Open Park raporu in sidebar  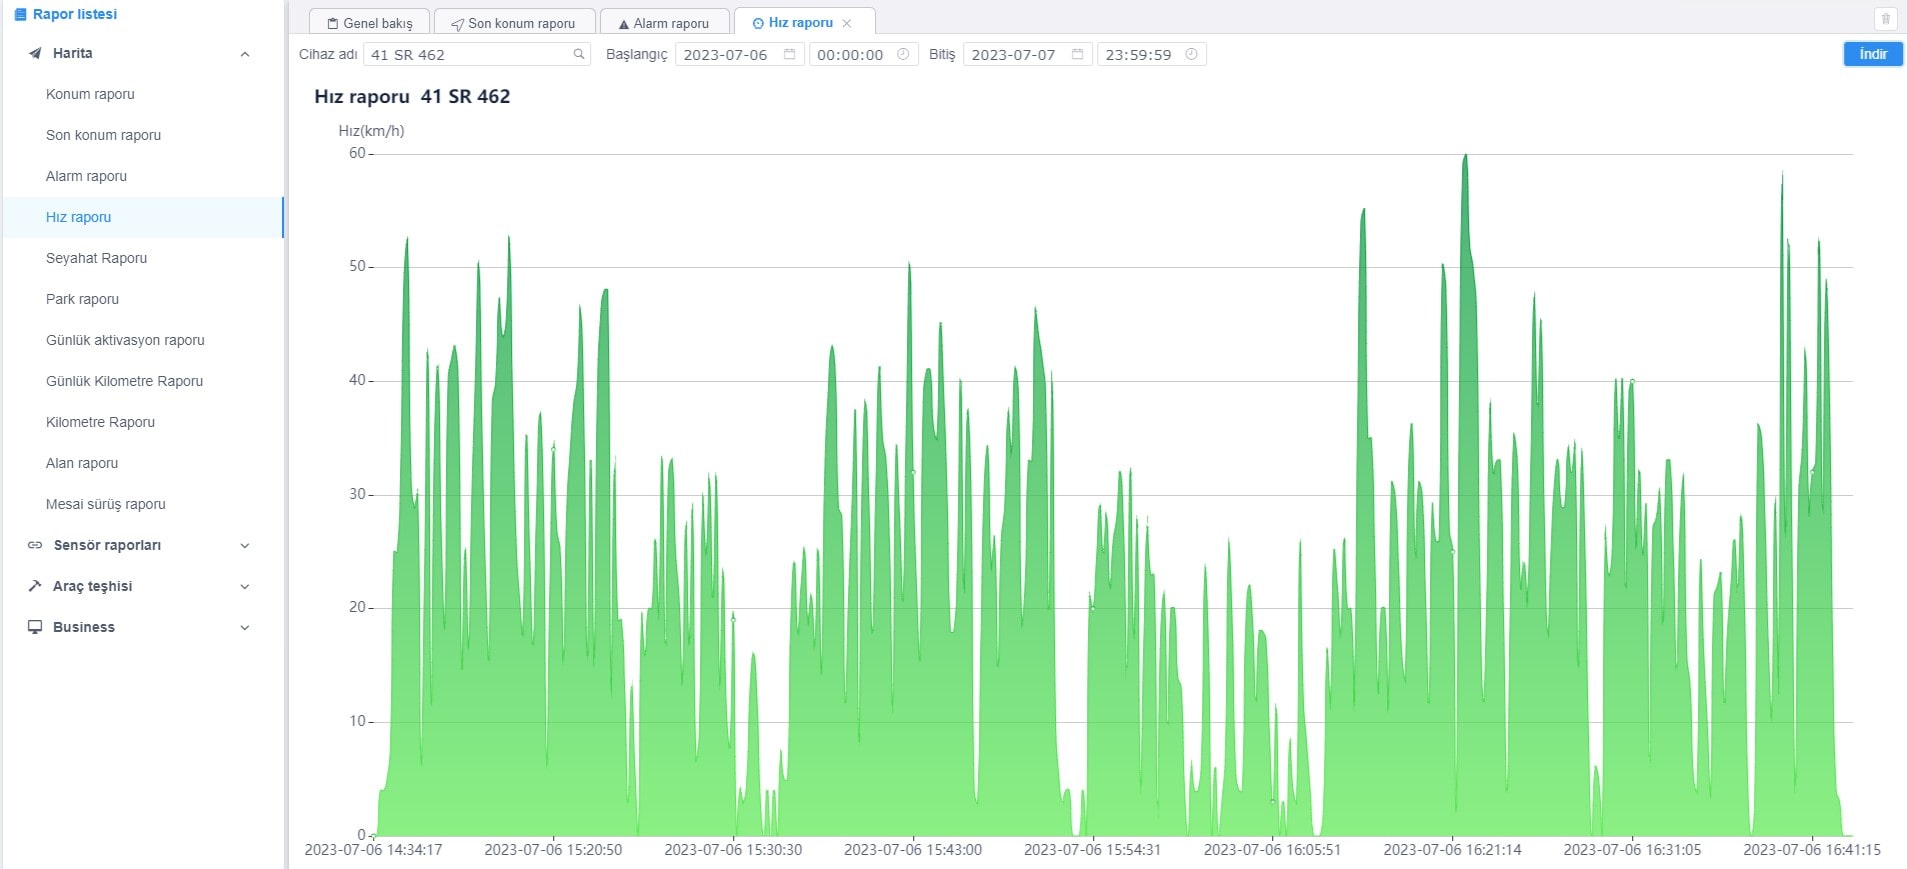coord(82,299)
